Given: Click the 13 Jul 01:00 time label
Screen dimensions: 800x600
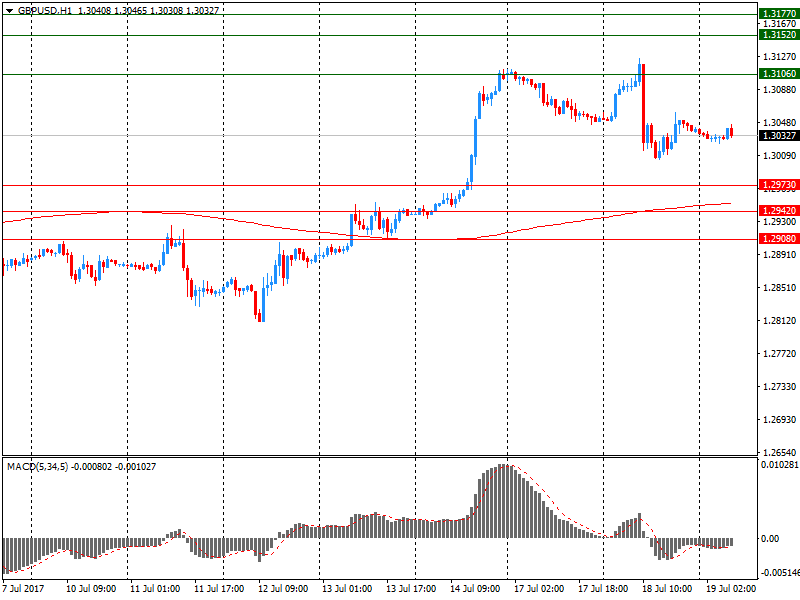Looking at the screenshot, I should [x=347, y=588].
